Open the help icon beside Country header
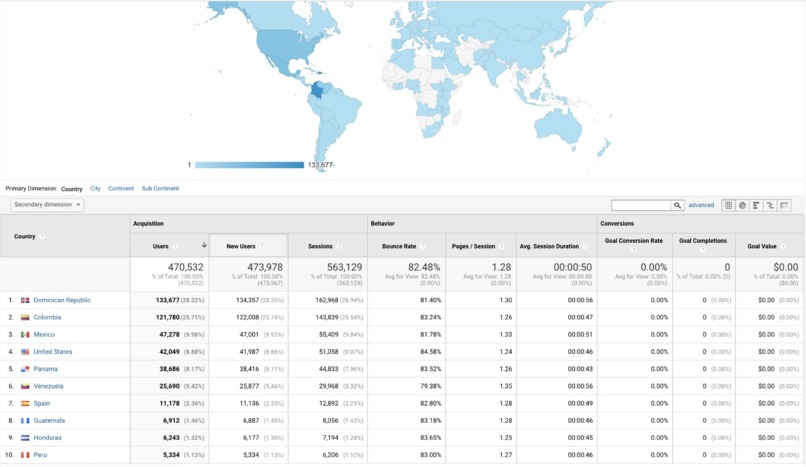Image resolution: width=806 pixels, height=467 pixels. (42, 236)
